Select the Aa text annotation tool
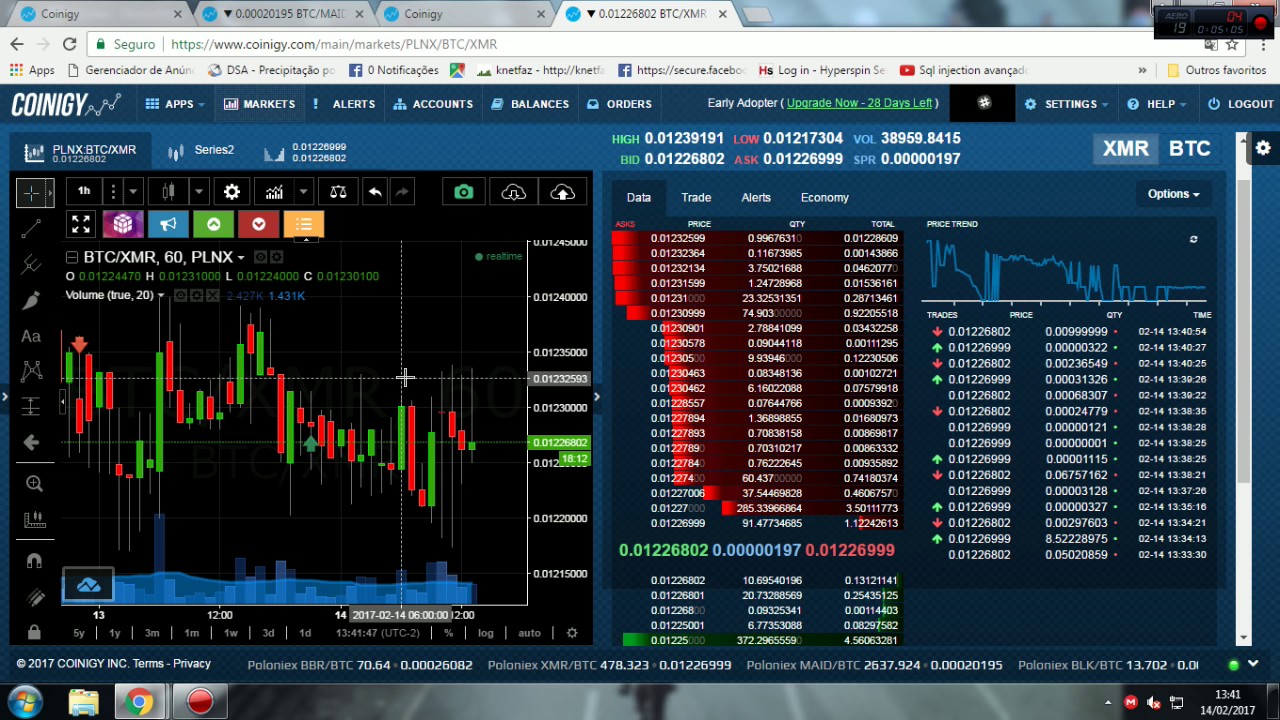This screenshot has height=720, width=1280. click(31, 337)
